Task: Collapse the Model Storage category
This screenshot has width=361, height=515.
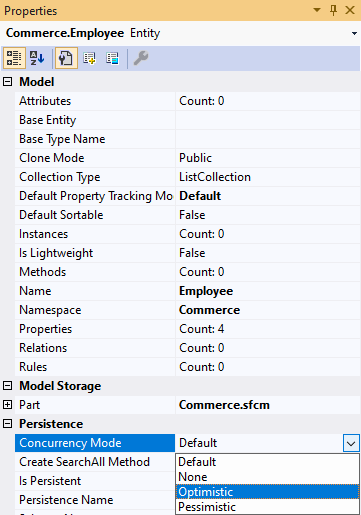Action: pos(7,386)
